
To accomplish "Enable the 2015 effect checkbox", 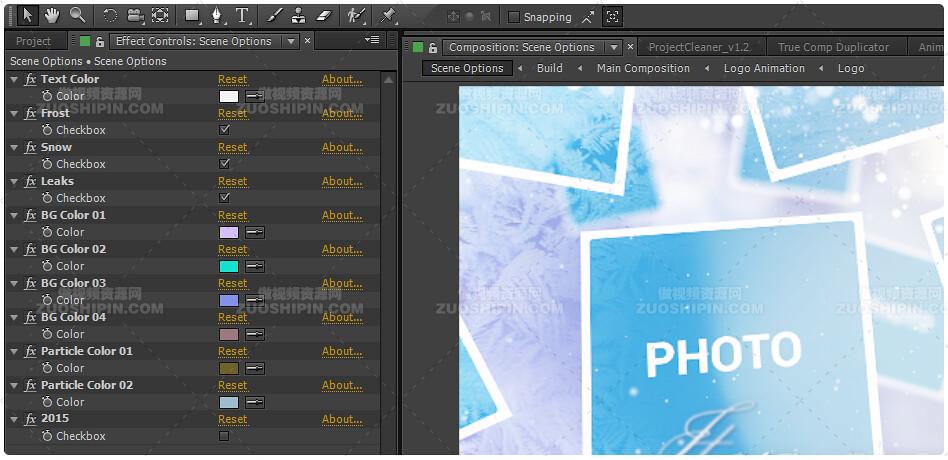I will [224, 436].
